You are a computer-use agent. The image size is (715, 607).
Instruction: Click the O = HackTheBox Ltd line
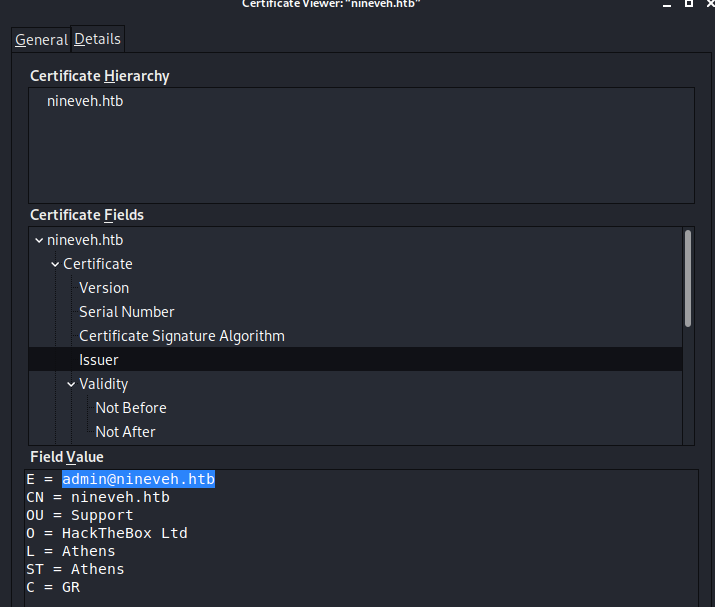(x=107, y=533)
